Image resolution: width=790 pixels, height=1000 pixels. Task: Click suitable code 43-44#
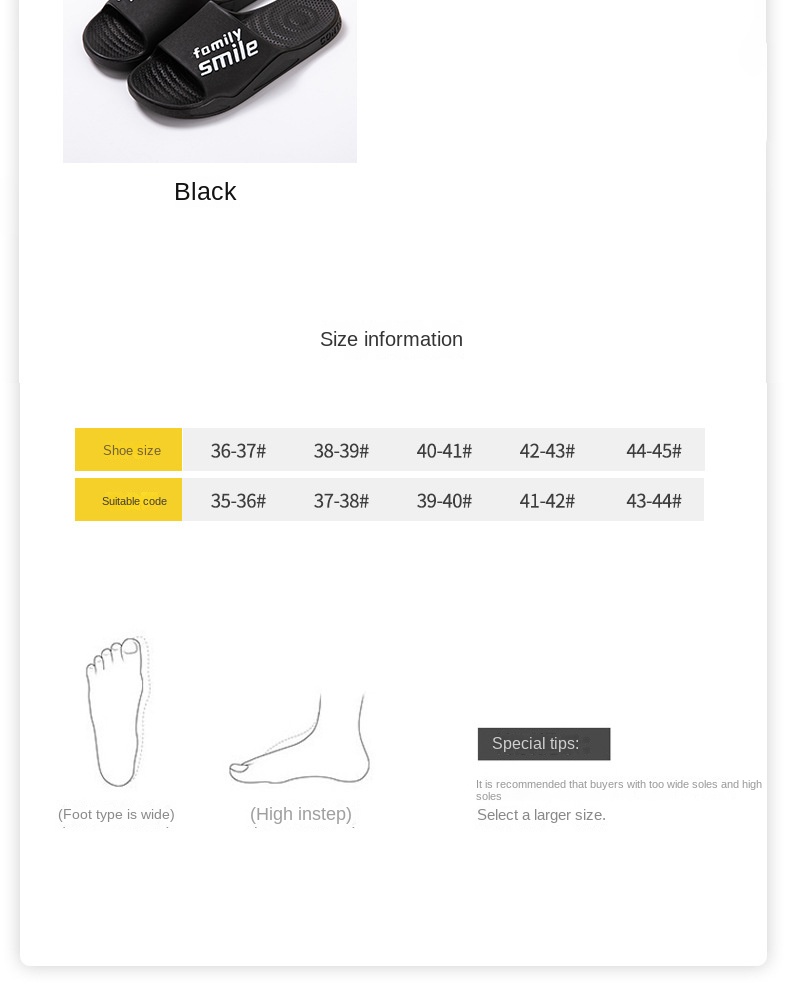click(x=653, y=501)
